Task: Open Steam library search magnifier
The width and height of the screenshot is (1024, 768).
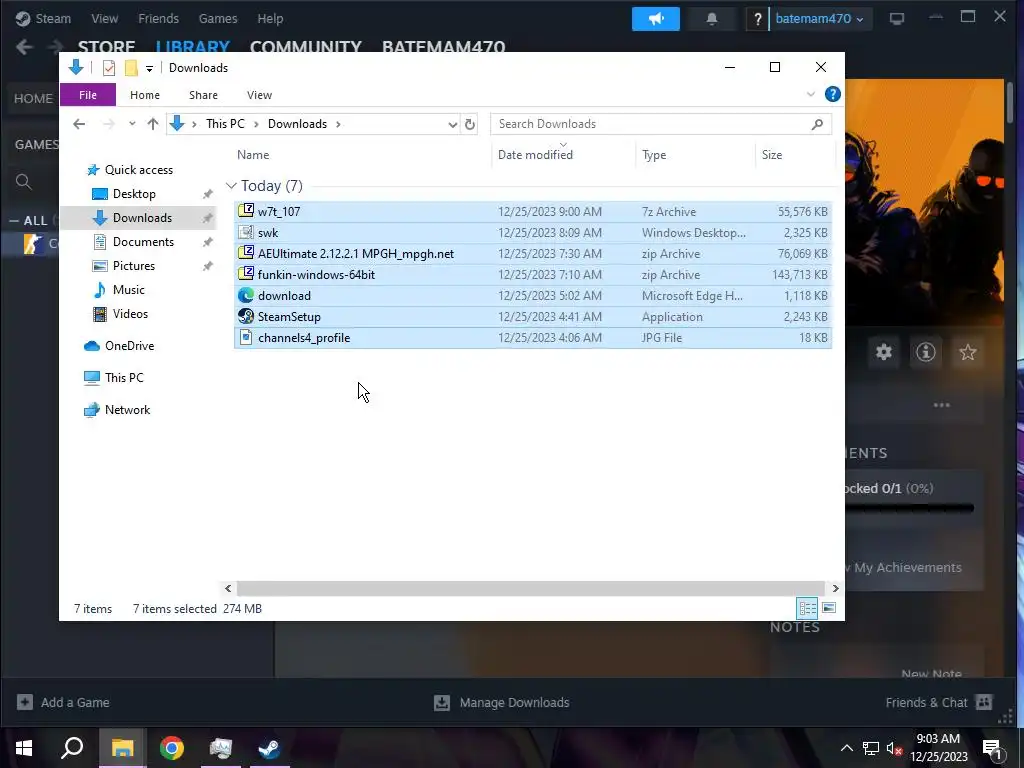Action: (x=24, y=182)
